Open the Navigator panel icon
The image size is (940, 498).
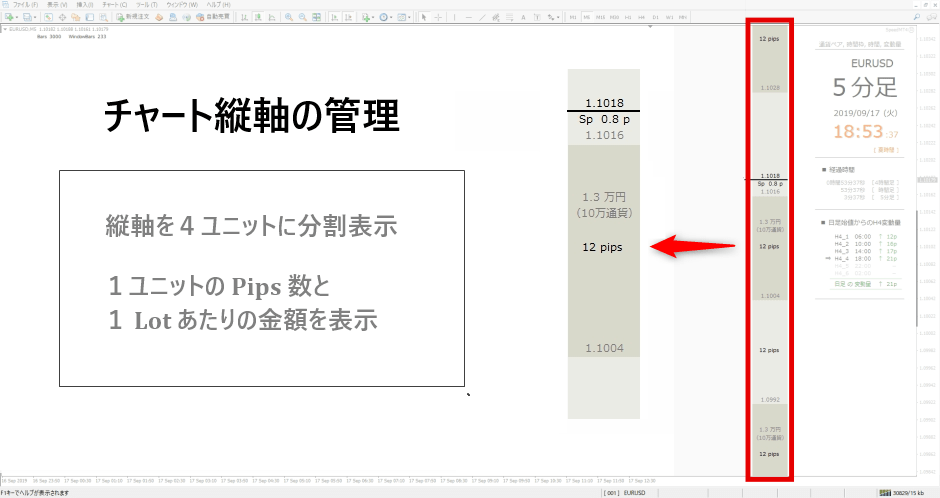click(76, 17)
